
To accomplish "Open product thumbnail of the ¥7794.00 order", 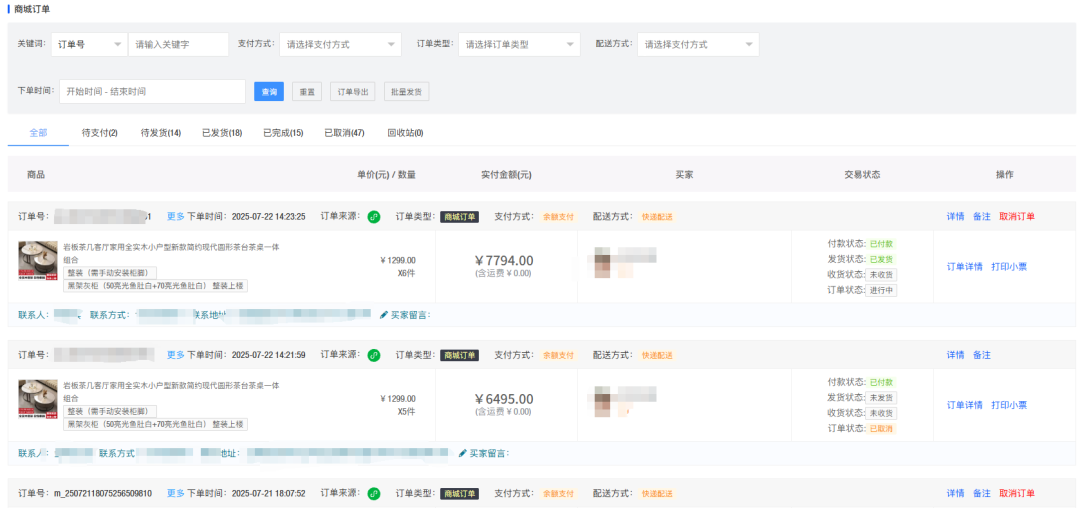I will pos(38,260).
